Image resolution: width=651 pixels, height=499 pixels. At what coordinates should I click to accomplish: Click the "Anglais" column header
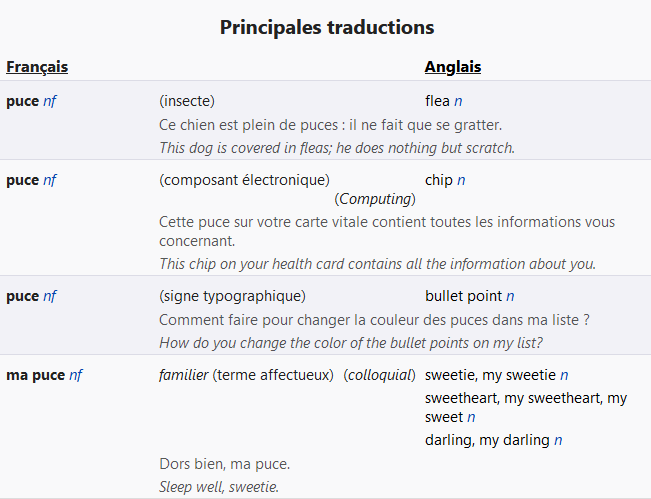(453, 67)
